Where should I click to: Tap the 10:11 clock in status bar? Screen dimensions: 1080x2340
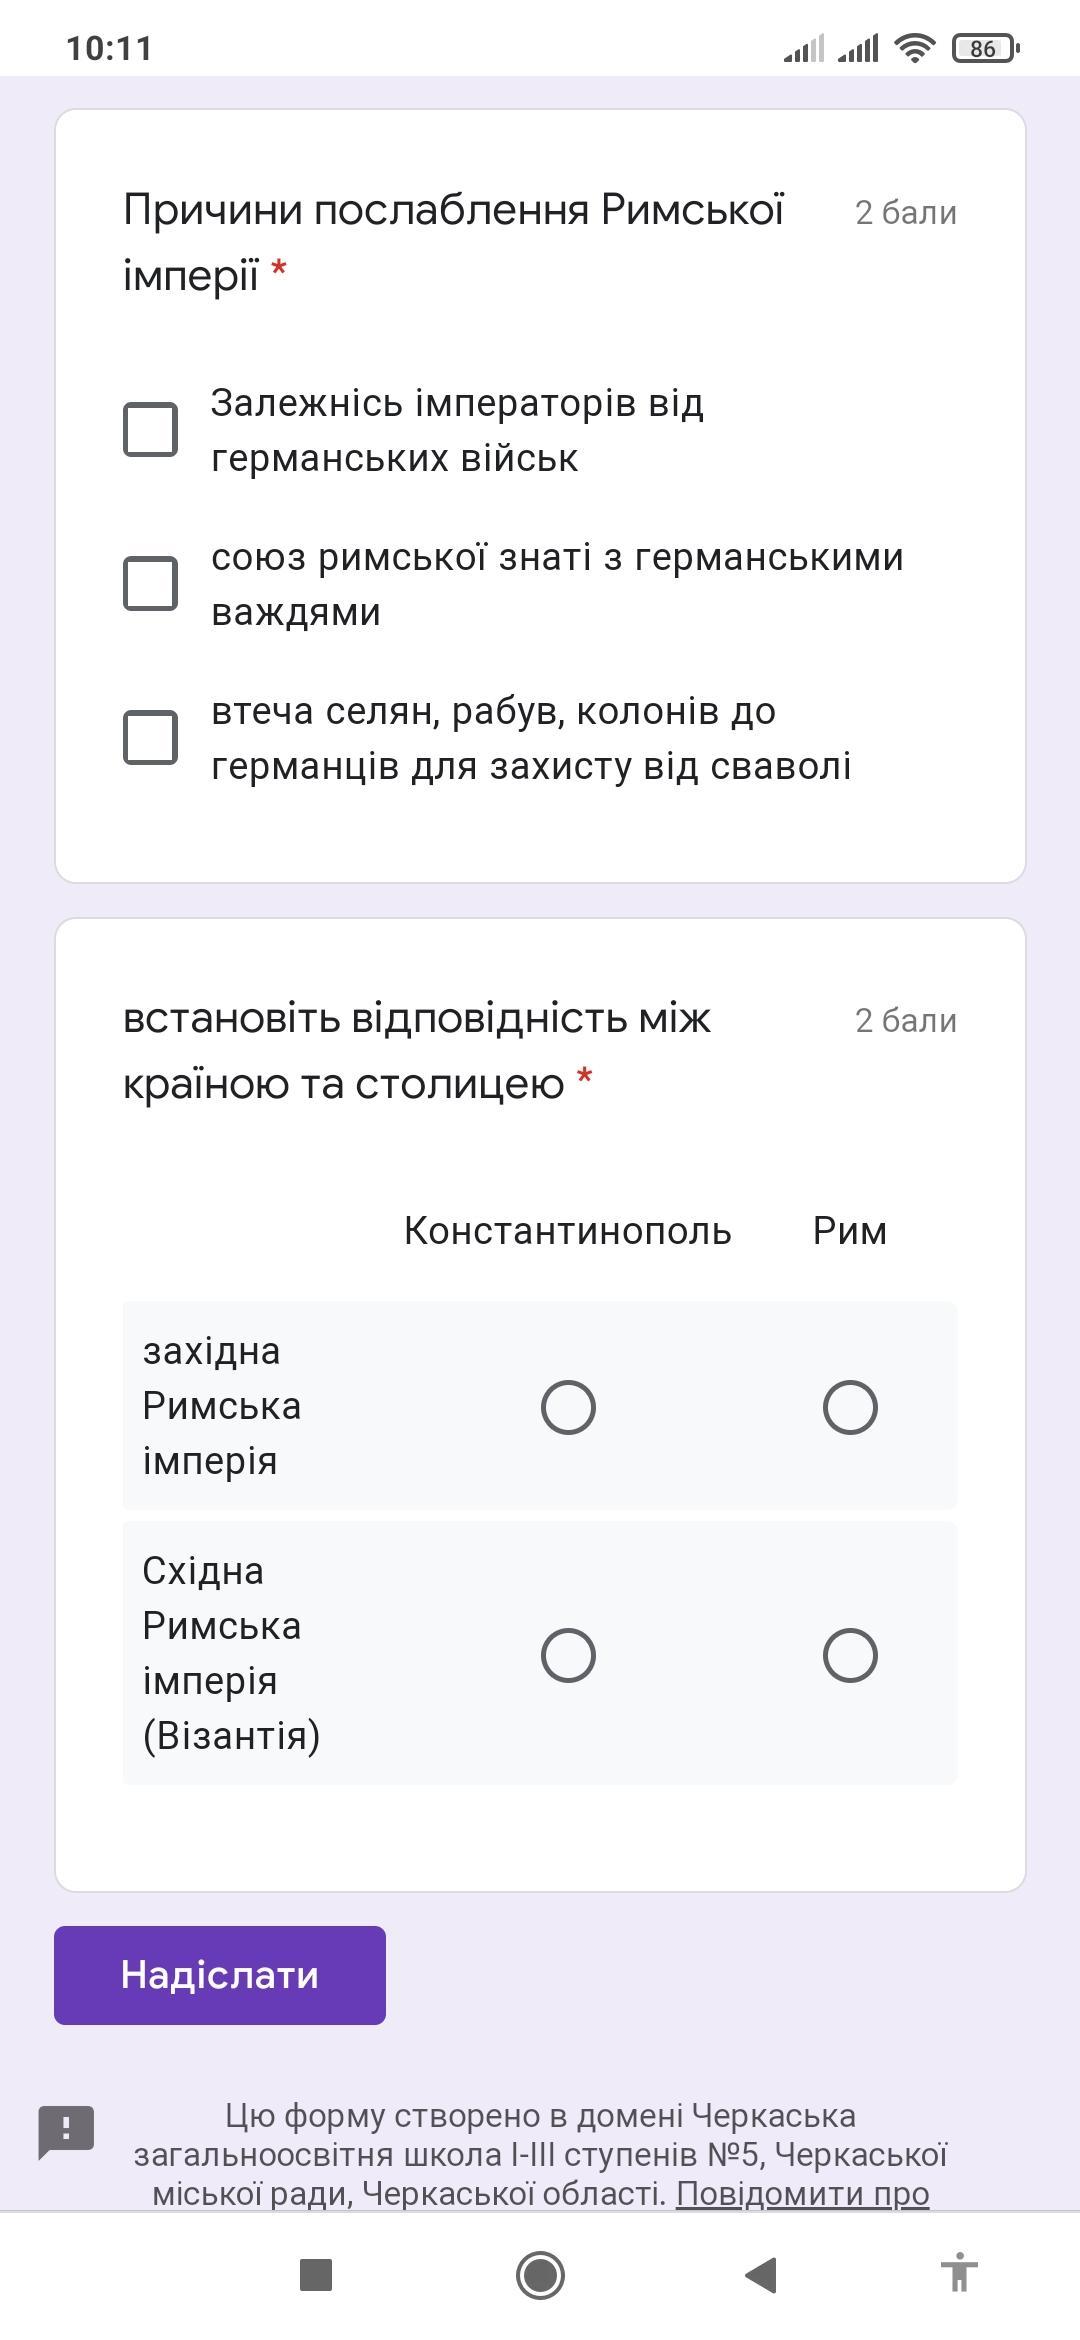[109, 48]
